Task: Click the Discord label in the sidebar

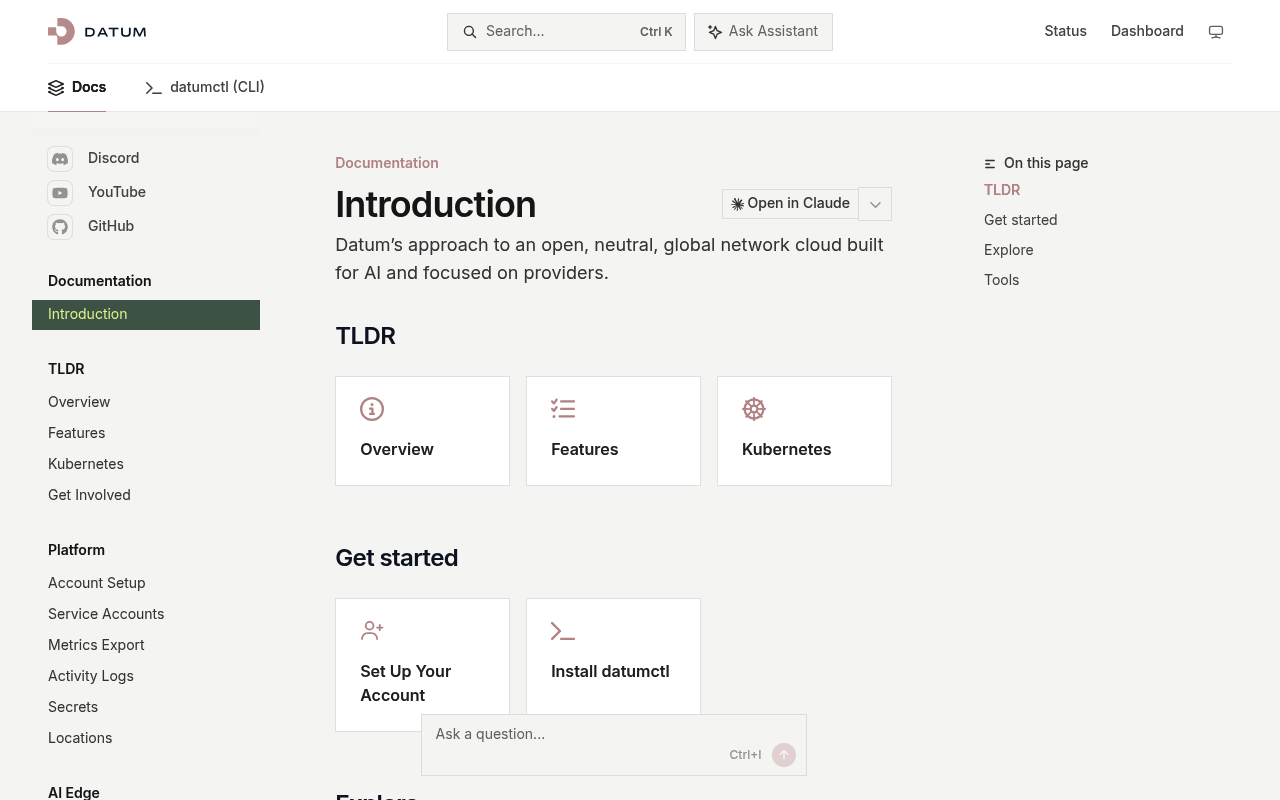Action: (113, 158)
